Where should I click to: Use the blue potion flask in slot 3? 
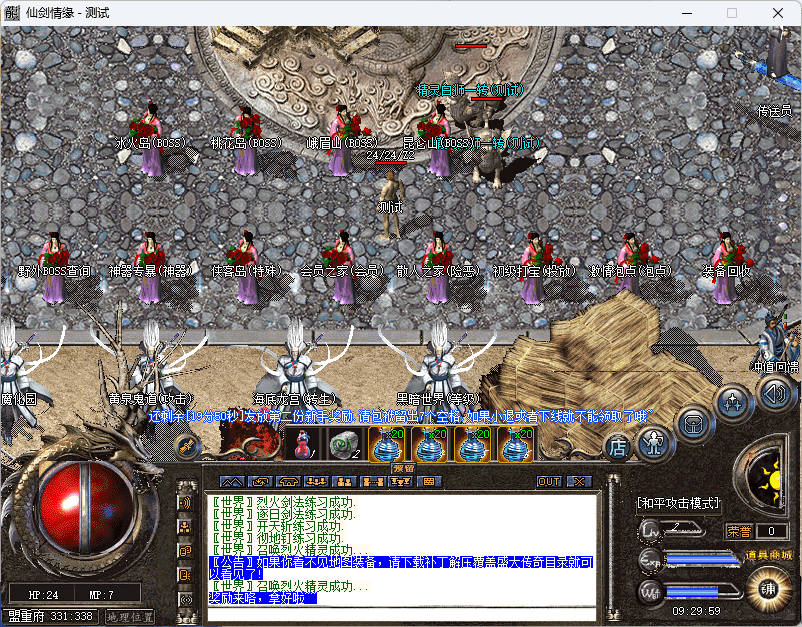[x=387, y=444]
